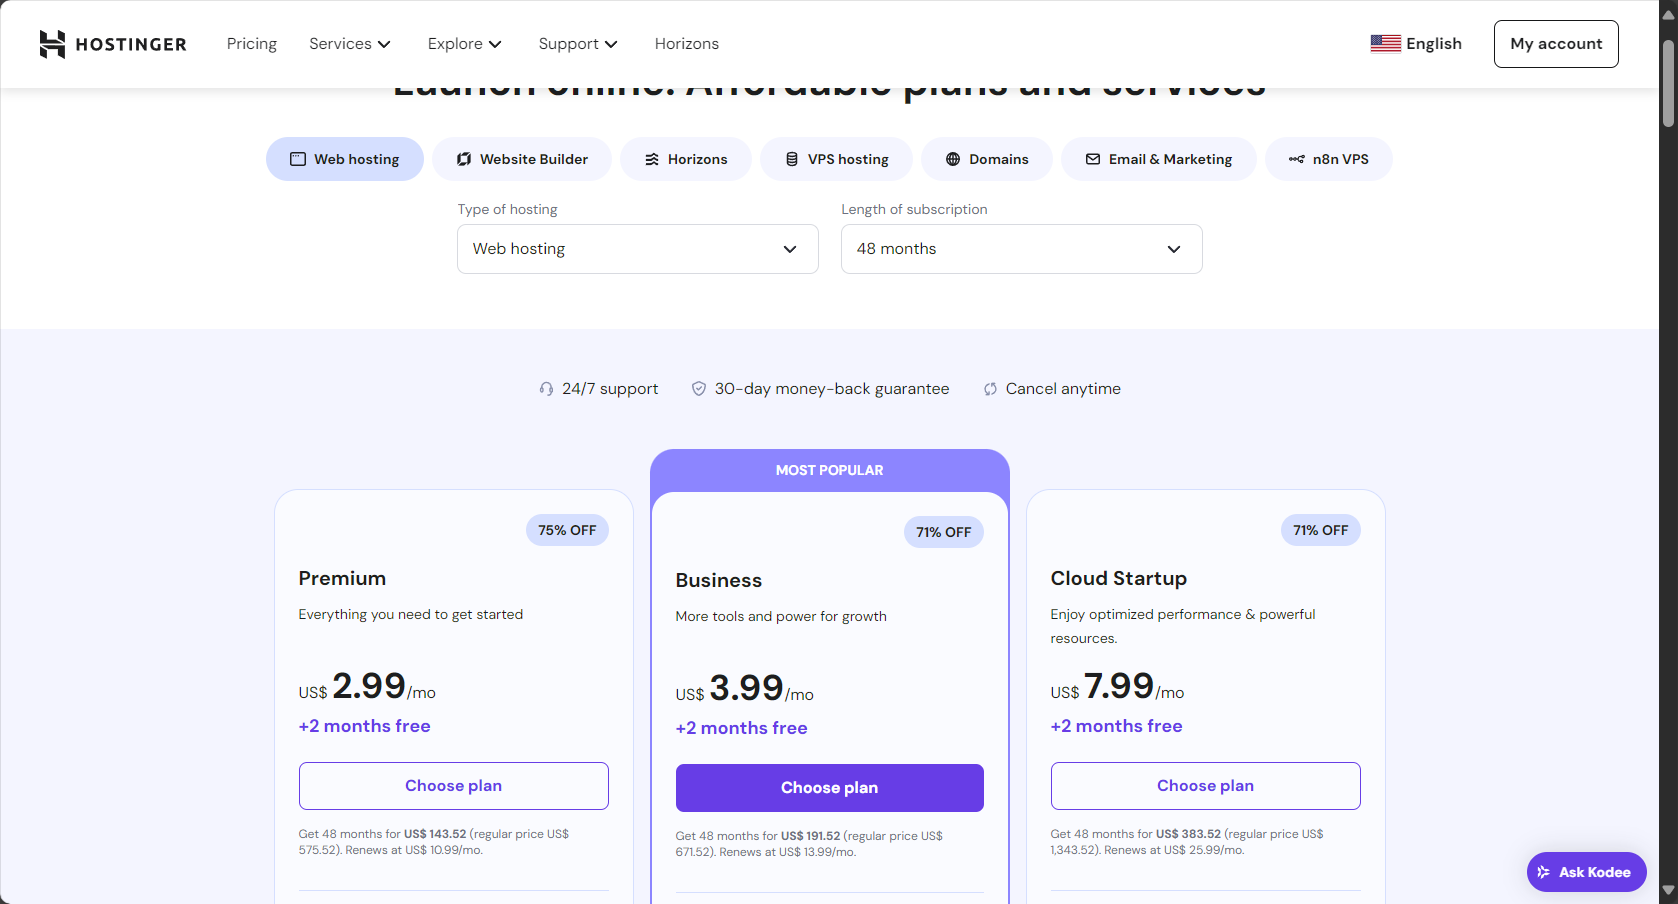Viewport: 1678px width, 904px height.
Task: Switch to Horizons tab in product row
Action: click(x=686, y=159)
